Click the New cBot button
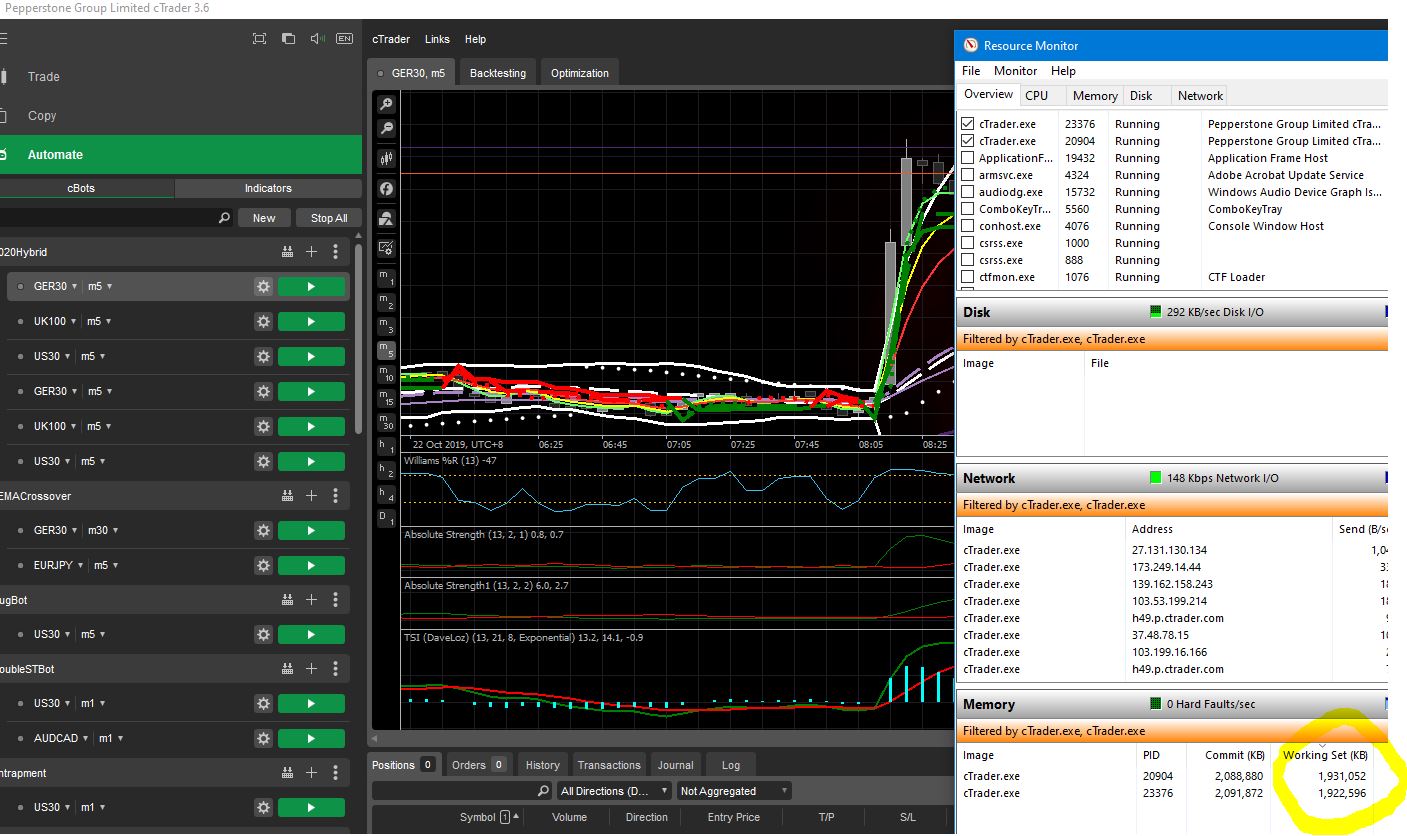This screenshot has height=836, width=1407. click(x=264, y=218)
